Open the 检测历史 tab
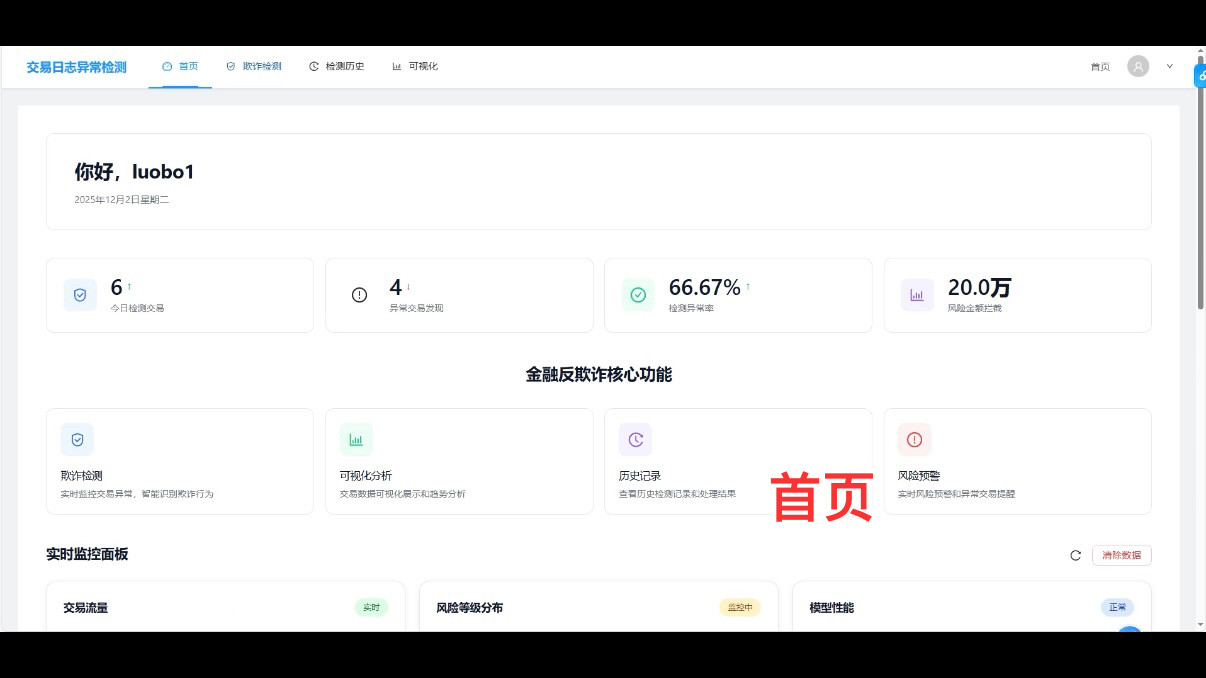1206x678 pixels. point(336,67)
